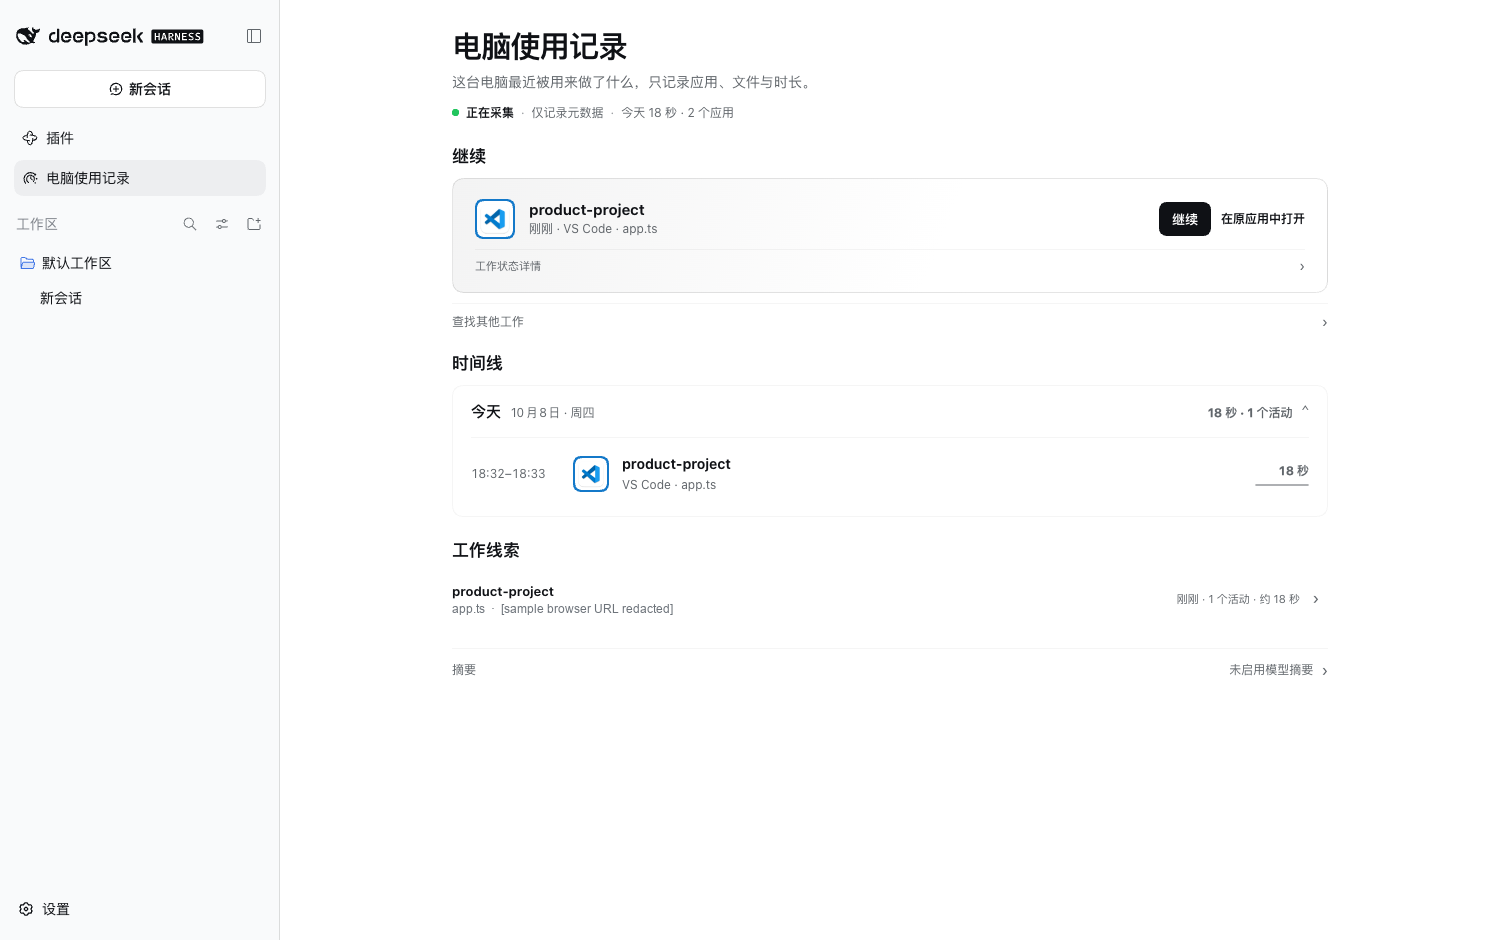This screenshot has width=1500, height=940.
Task: Select 电脑使用记录 in the sidebar
Action: [x=140, y=178]
